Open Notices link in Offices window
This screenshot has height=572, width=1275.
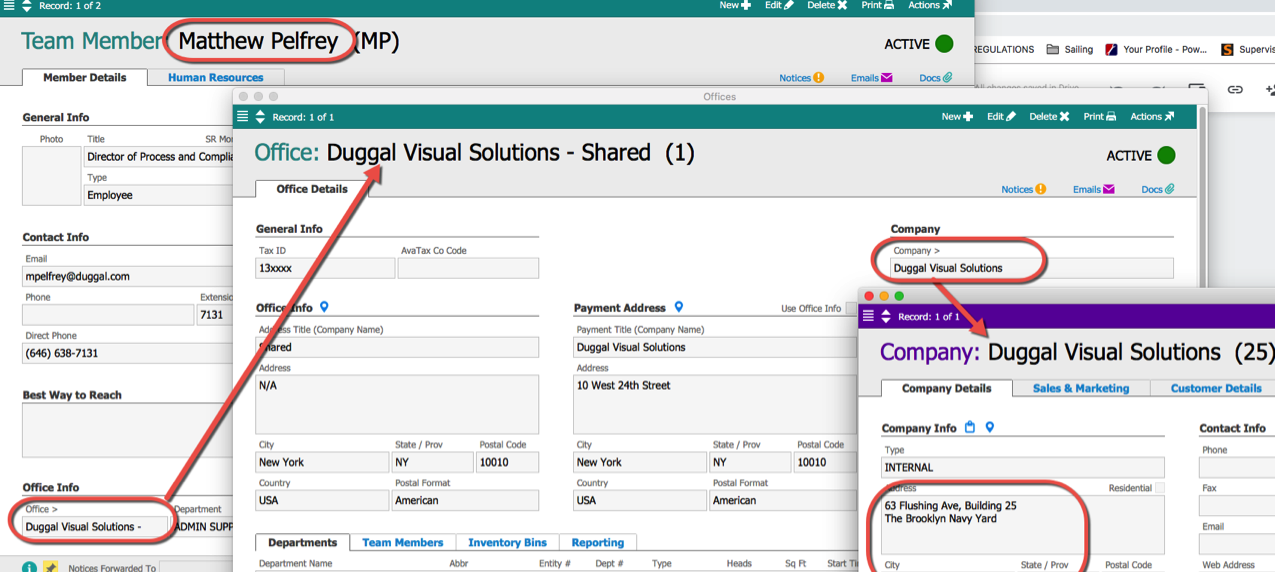click(1023, 189)
